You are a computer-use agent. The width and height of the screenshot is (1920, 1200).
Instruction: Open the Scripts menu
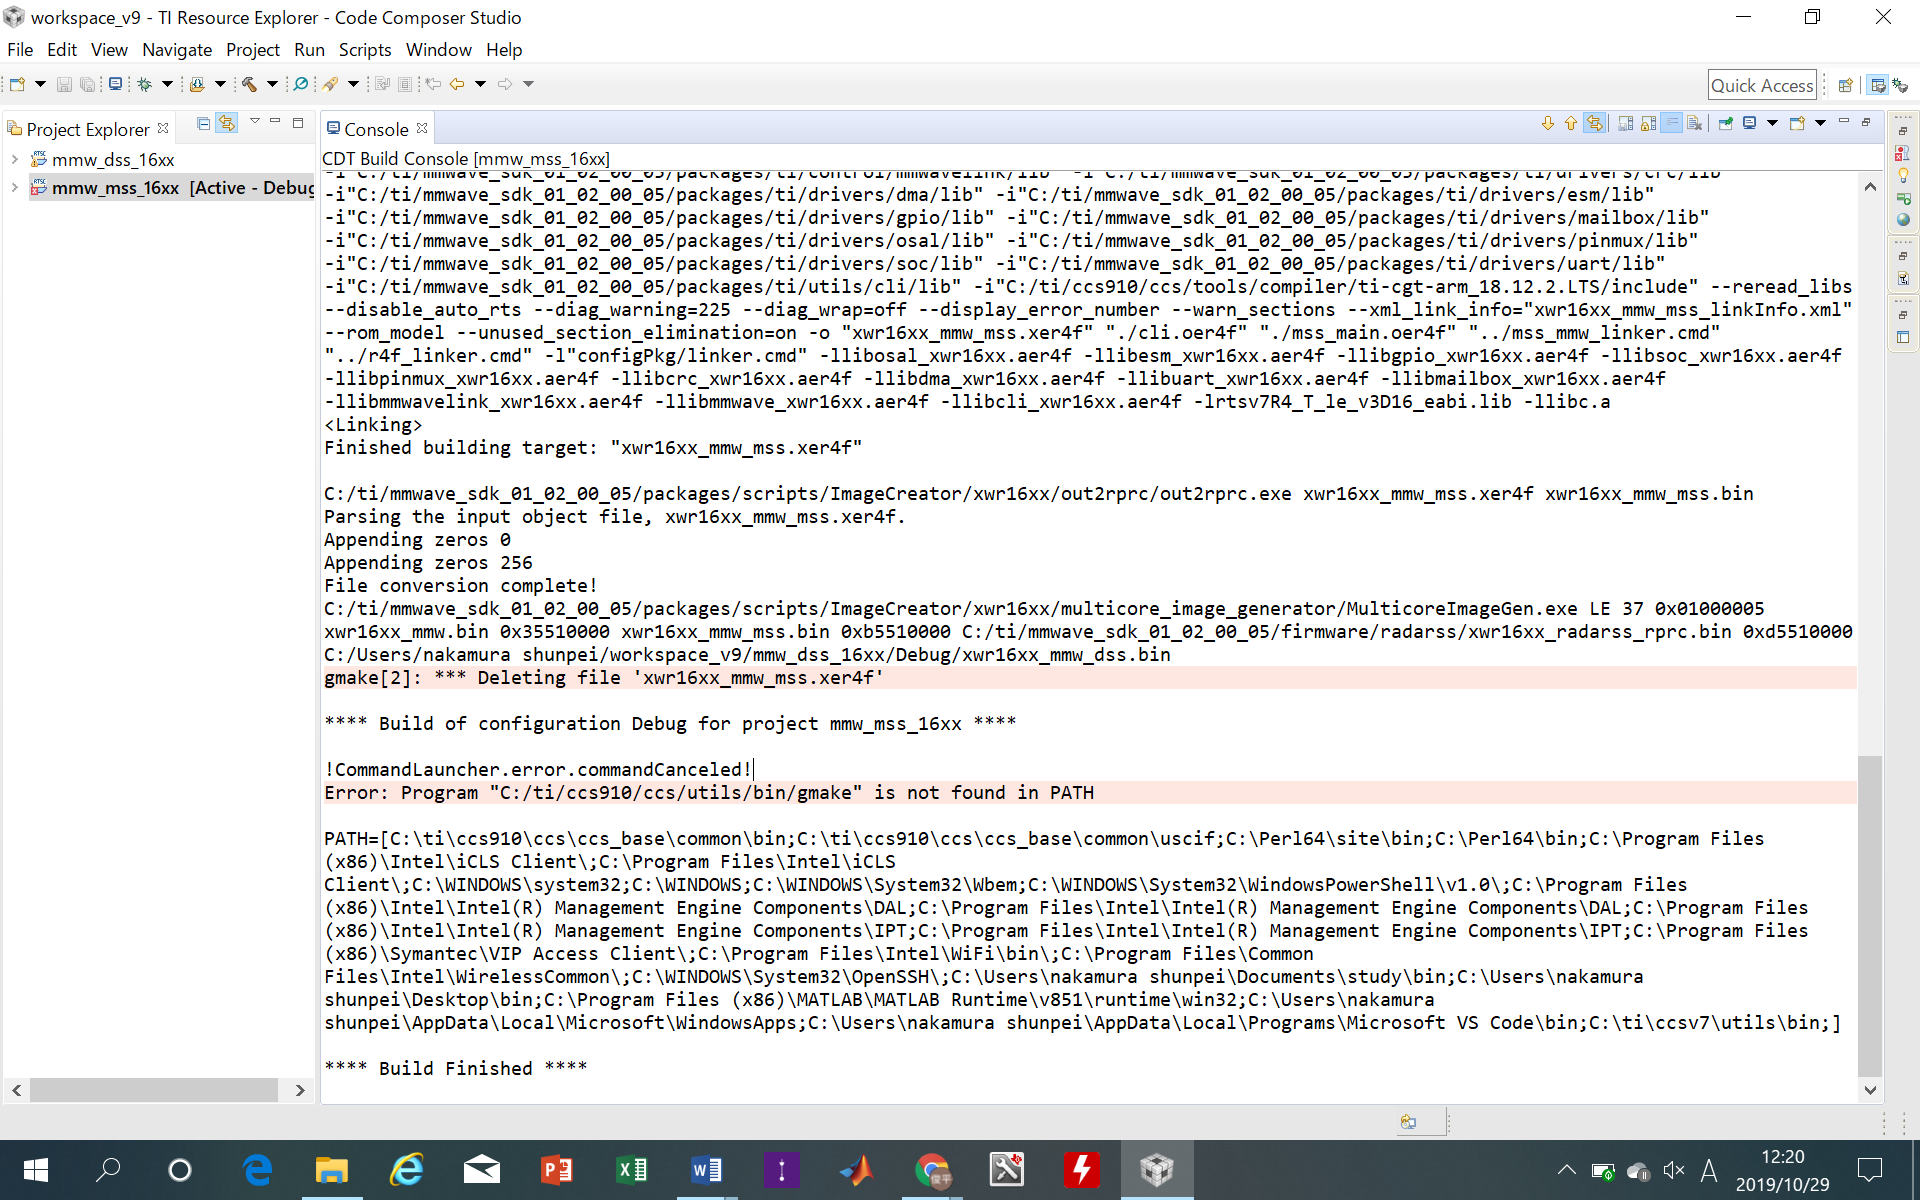point(364,50)
